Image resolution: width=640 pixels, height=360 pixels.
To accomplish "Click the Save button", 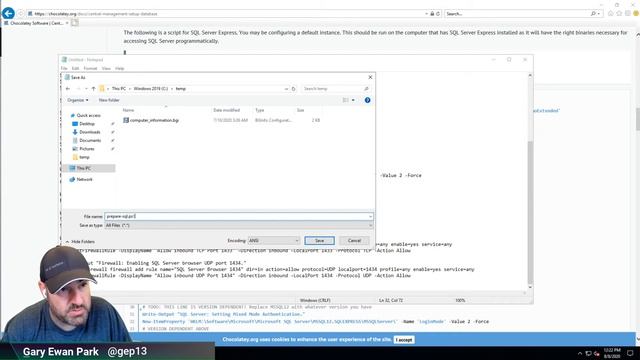I will (319, 241).
